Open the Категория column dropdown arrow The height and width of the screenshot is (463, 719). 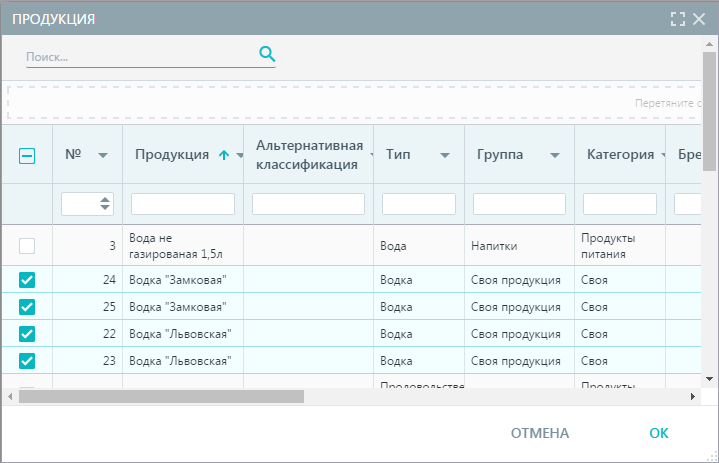663,155
